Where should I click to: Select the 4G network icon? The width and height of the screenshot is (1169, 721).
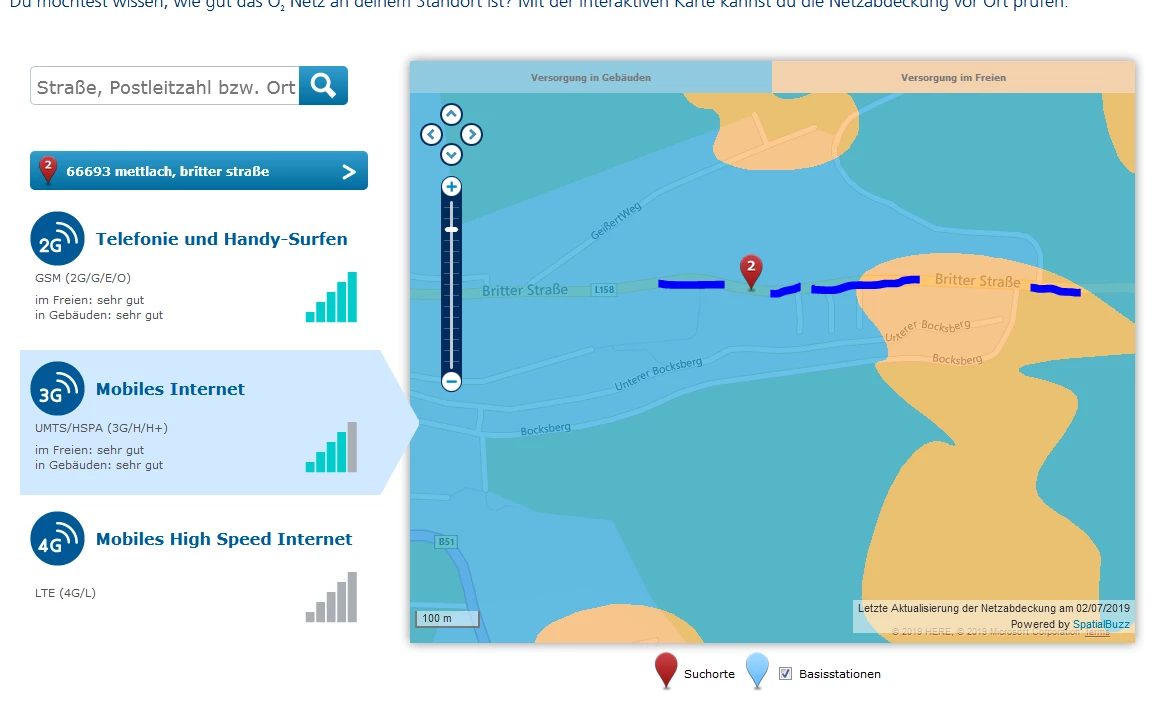pyautogui.click(x=57, y=538)
